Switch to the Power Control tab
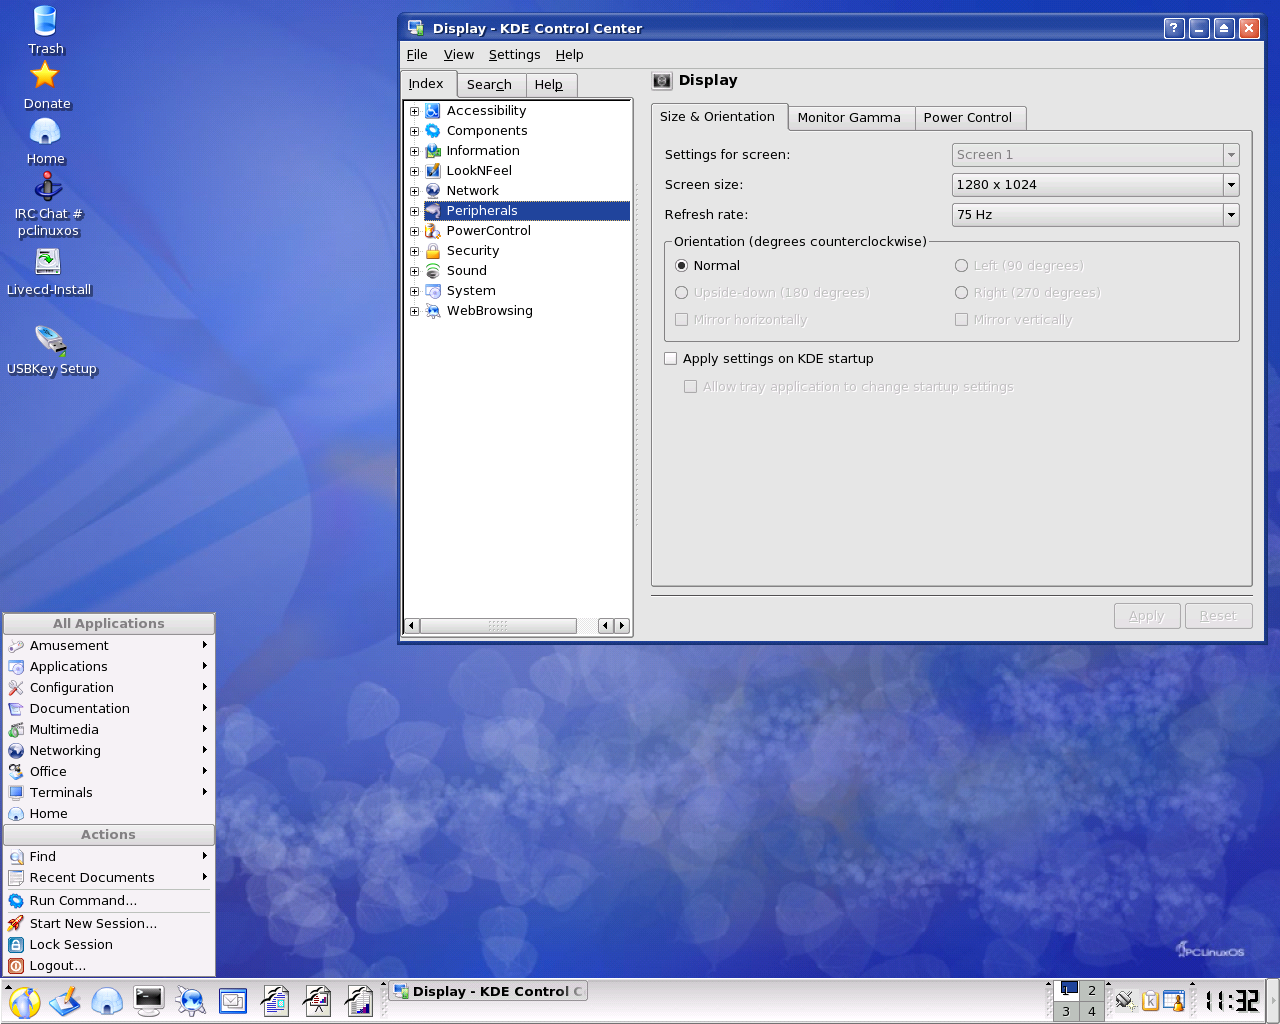The height and width of the screenshot is (1024, 1280). [968, 118]
